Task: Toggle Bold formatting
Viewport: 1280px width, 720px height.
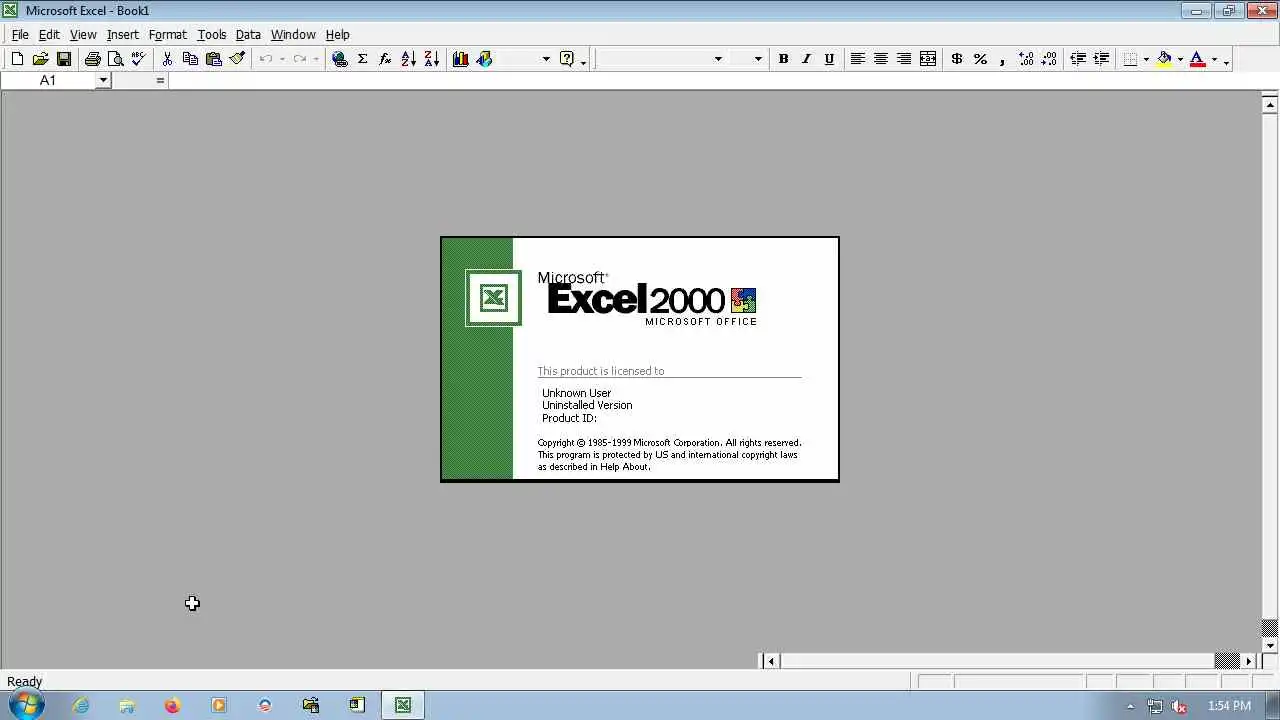Action: coord(784,59)
